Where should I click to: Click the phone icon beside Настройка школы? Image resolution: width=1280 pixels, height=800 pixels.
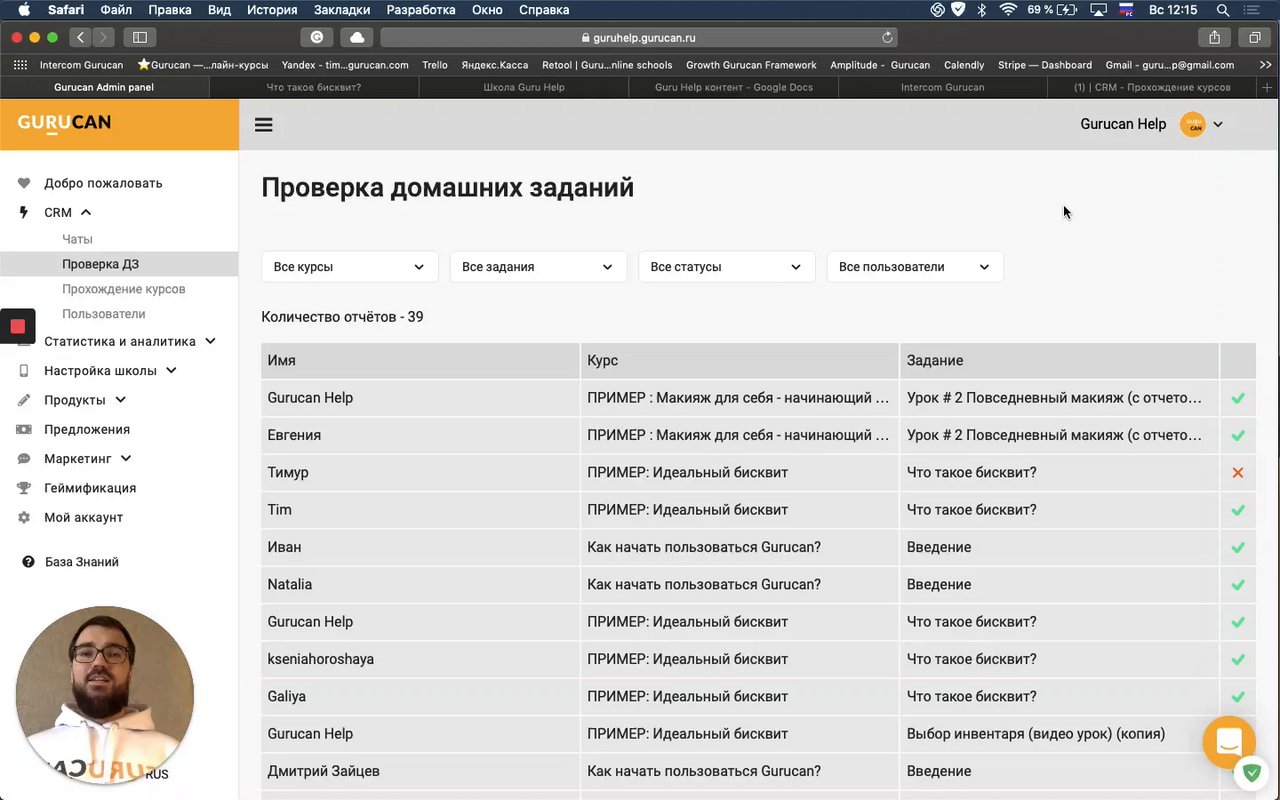24,370
